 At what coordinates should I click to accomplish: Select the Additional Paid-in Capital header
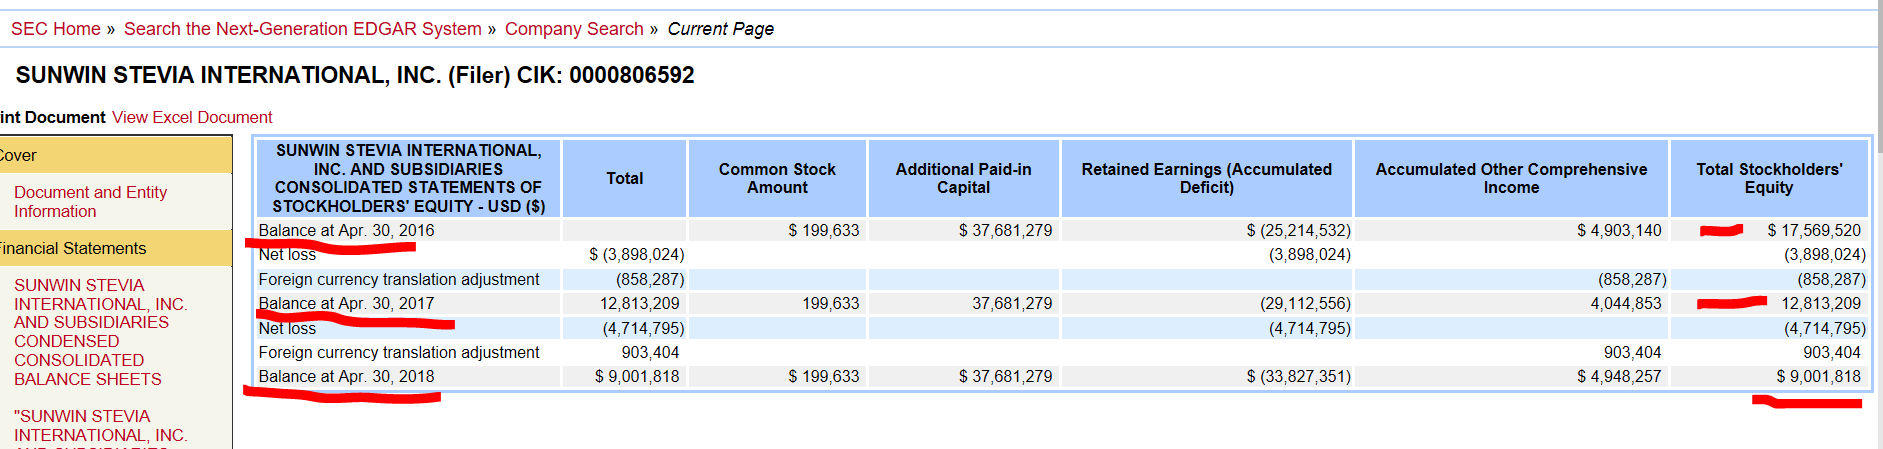coord(963,178)
